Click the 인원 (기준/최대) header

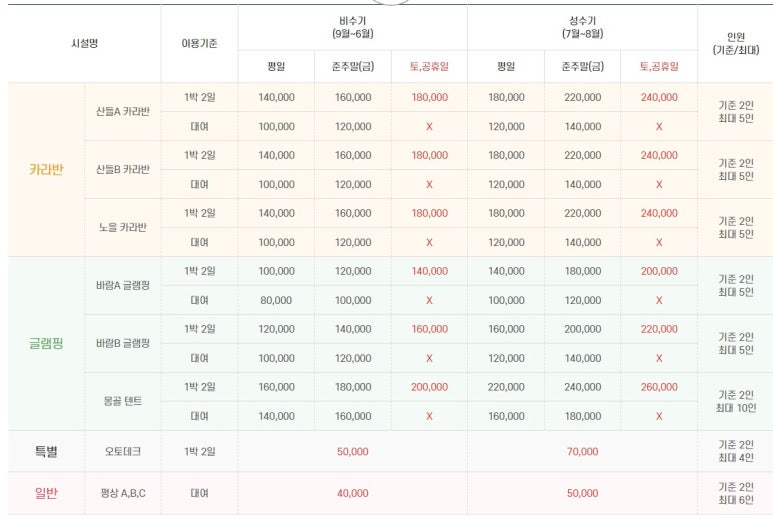(734, 43)
